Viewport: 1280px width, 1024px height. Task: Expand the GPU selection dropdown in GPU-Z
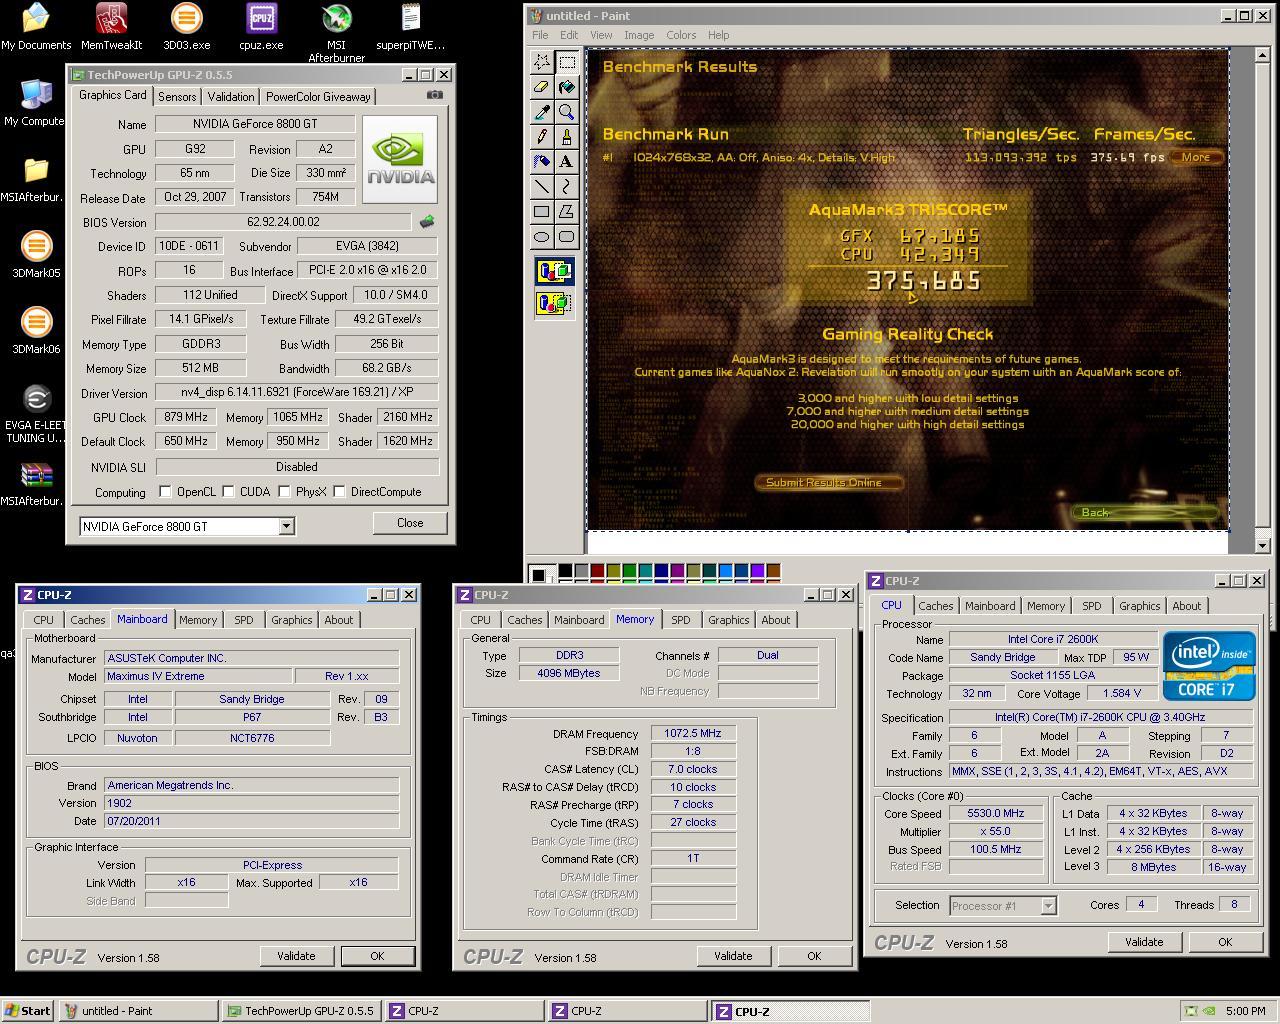point(286,526)
